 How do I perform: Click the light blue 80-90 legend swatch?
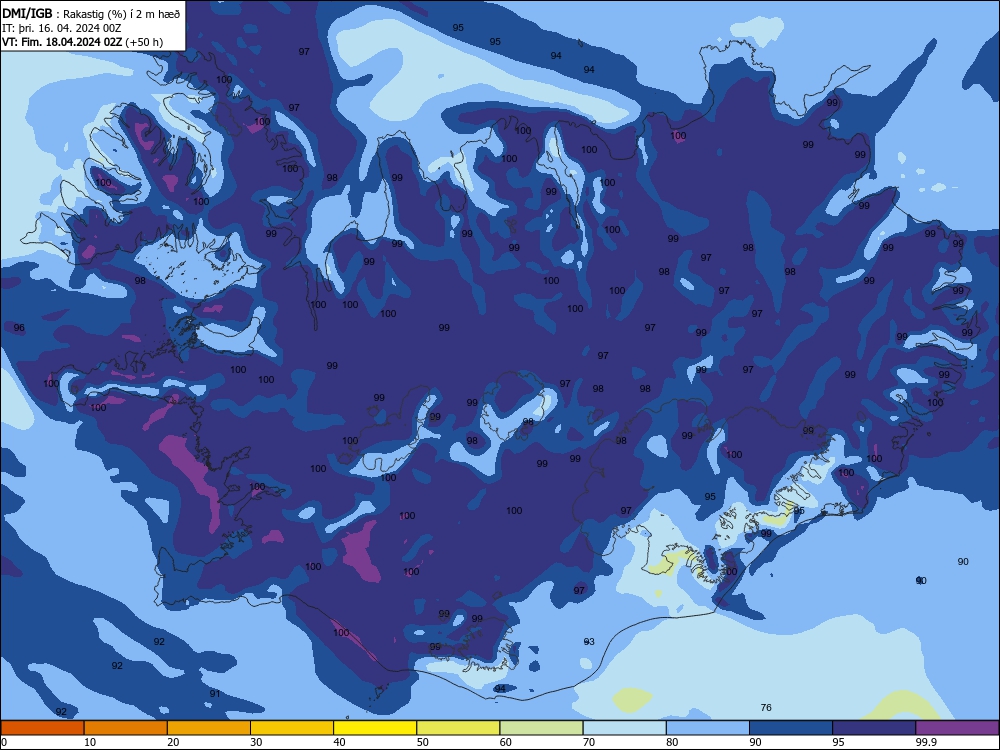pos(708,728)
